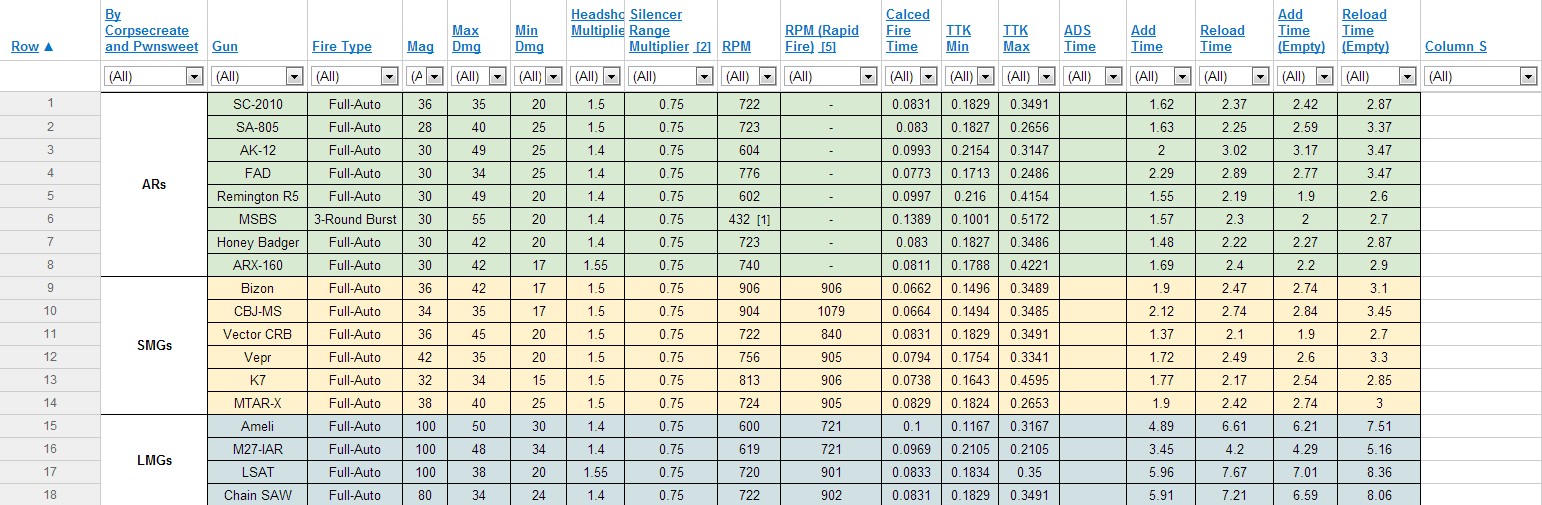The width and height of the screenshot is (1542, 505).
Task: Open footnote [2] beside Silencer Range Multiplier
Action: point(703,47)
